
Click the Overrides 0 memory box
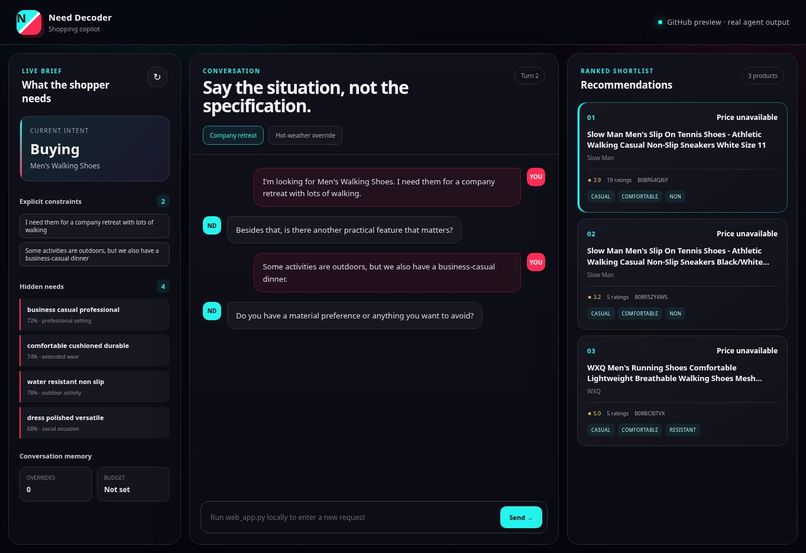56,484
